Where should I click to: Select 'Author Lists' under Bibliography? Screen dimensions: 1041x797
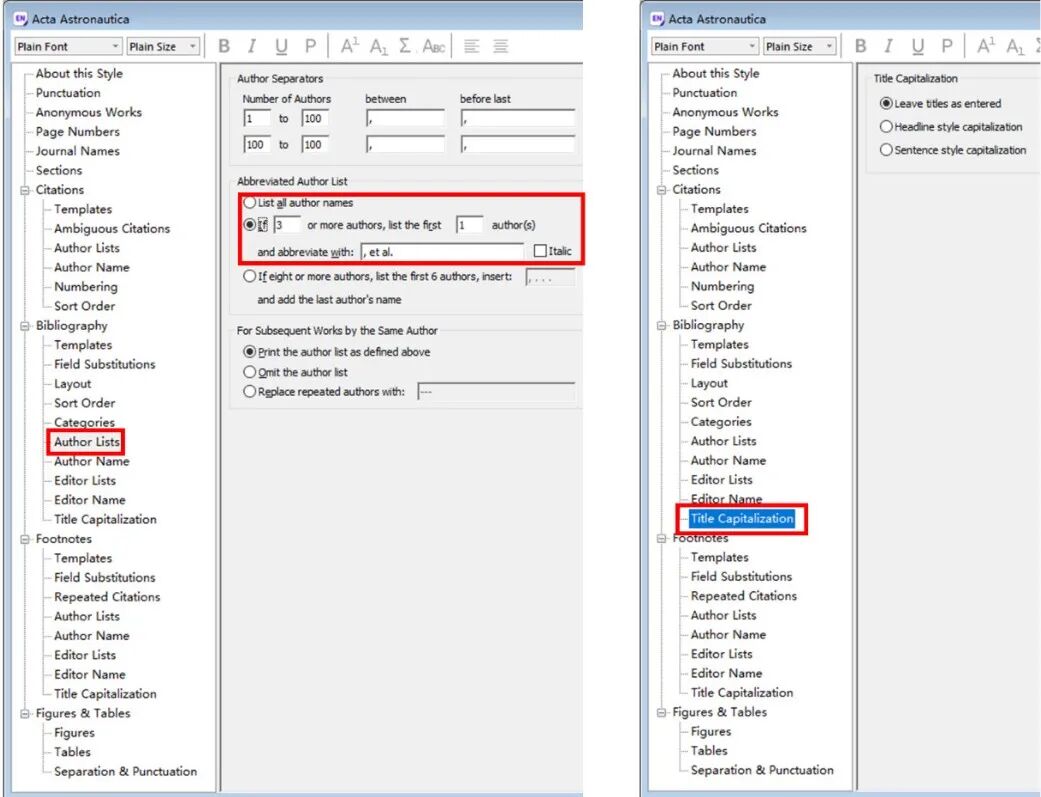[85, 441]
